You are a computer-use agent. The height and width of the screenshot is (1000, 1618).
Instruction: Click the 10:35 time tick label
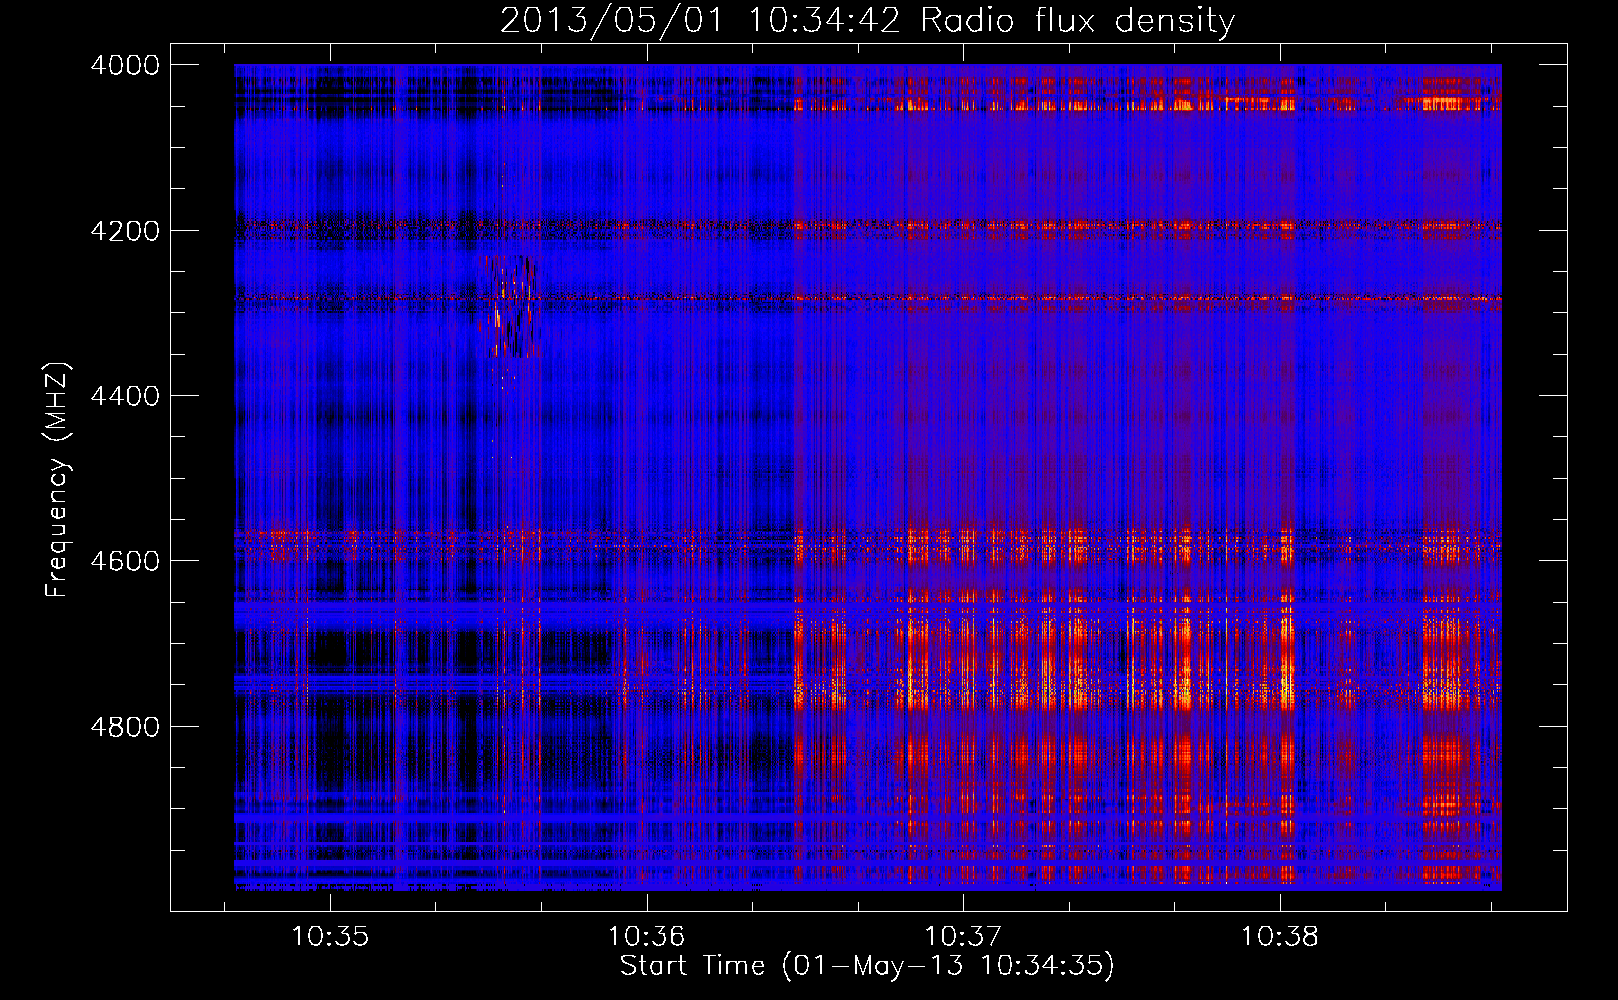coord(330,936)
